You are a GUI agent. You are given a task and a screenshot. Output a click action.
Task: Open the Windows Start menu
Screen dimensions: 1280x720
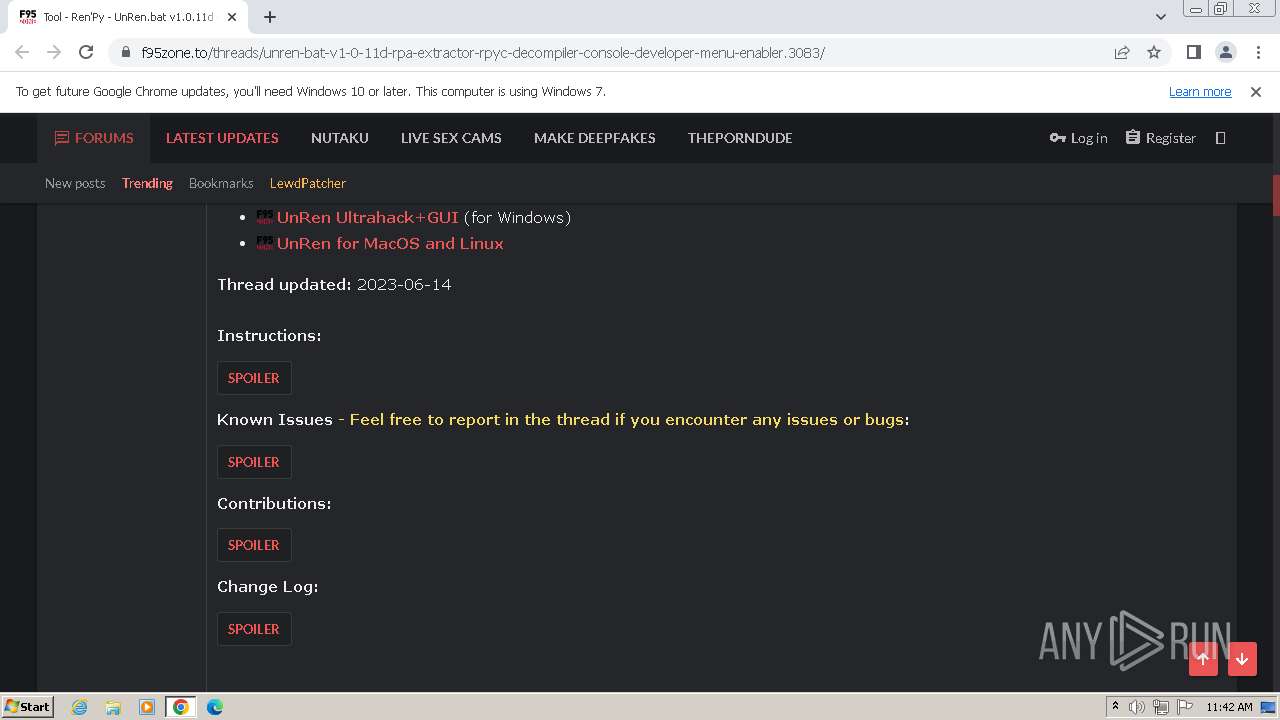tap(27, 706)
